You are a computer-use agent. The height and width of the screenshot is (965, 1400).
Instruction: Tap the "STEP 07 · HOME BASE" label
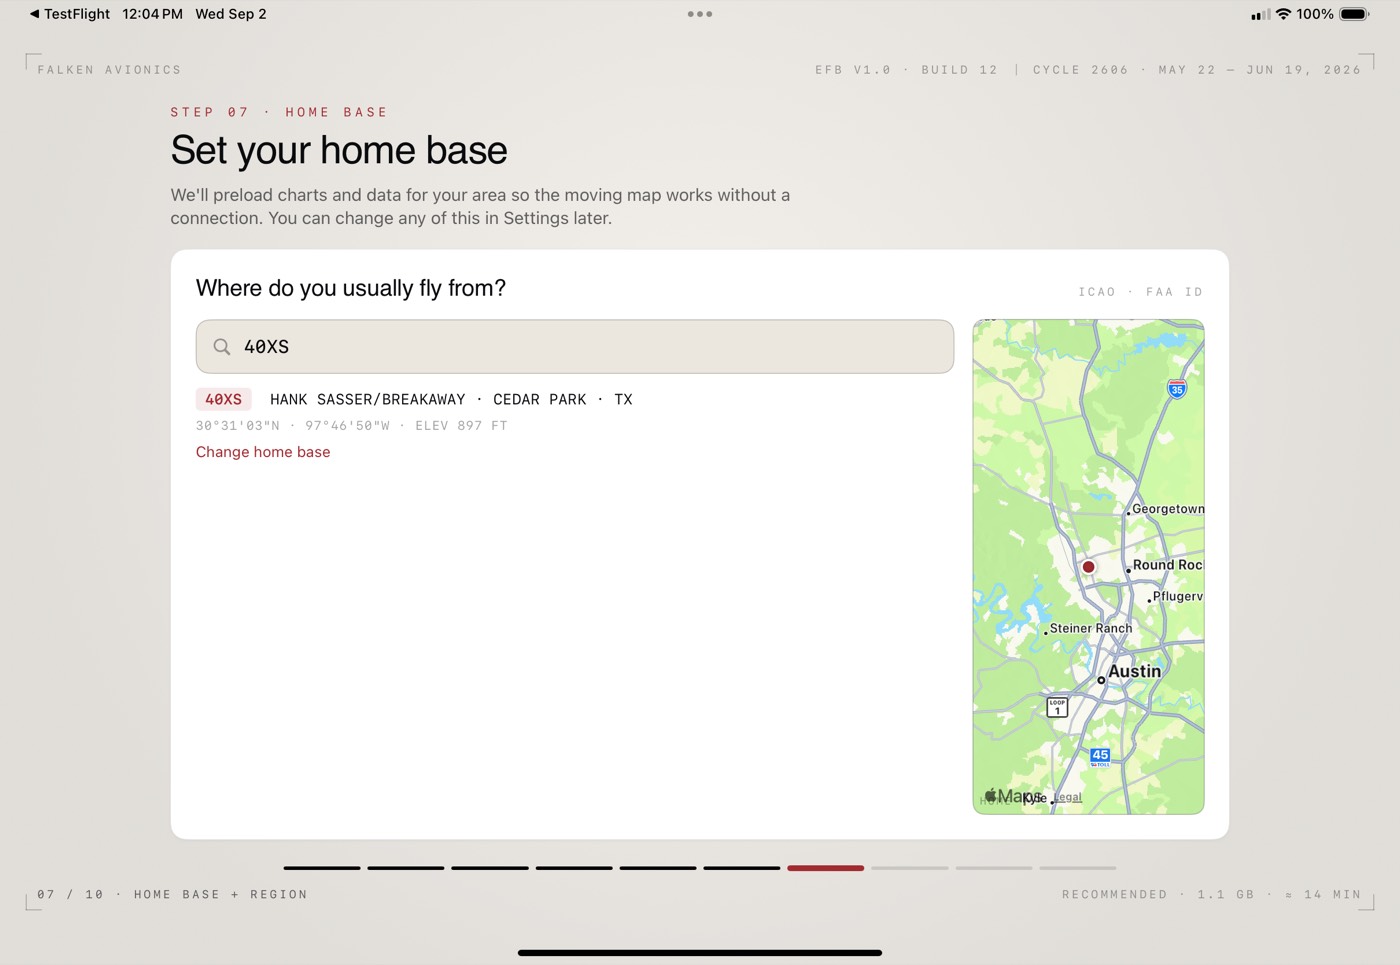[x=279, y=112]
